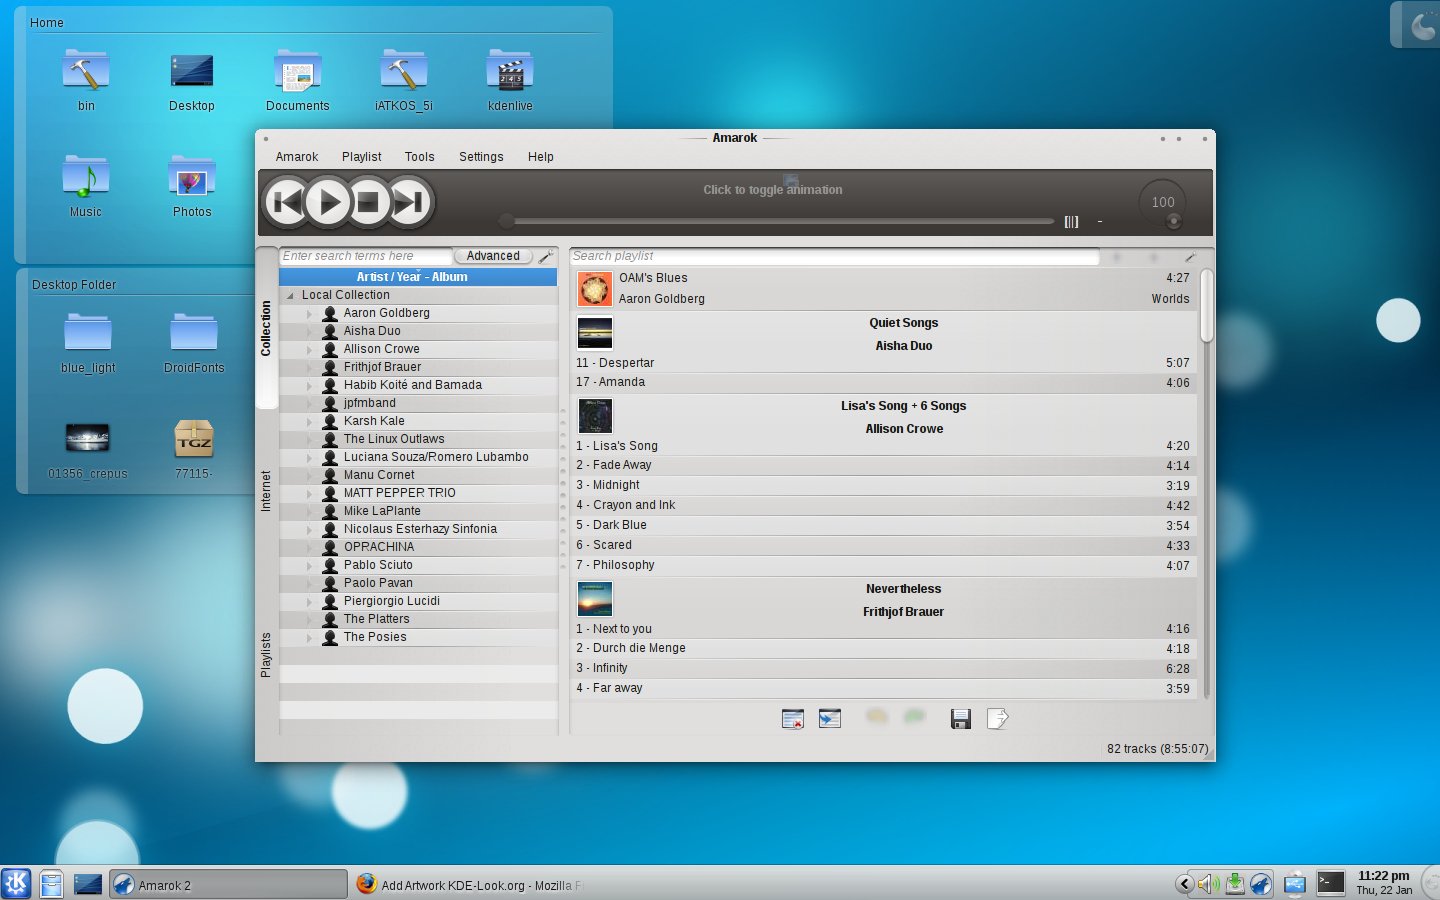1440x900 pixels.
Task: Expand the The Linux Outlaws node
Action: [x=310, y=439]
